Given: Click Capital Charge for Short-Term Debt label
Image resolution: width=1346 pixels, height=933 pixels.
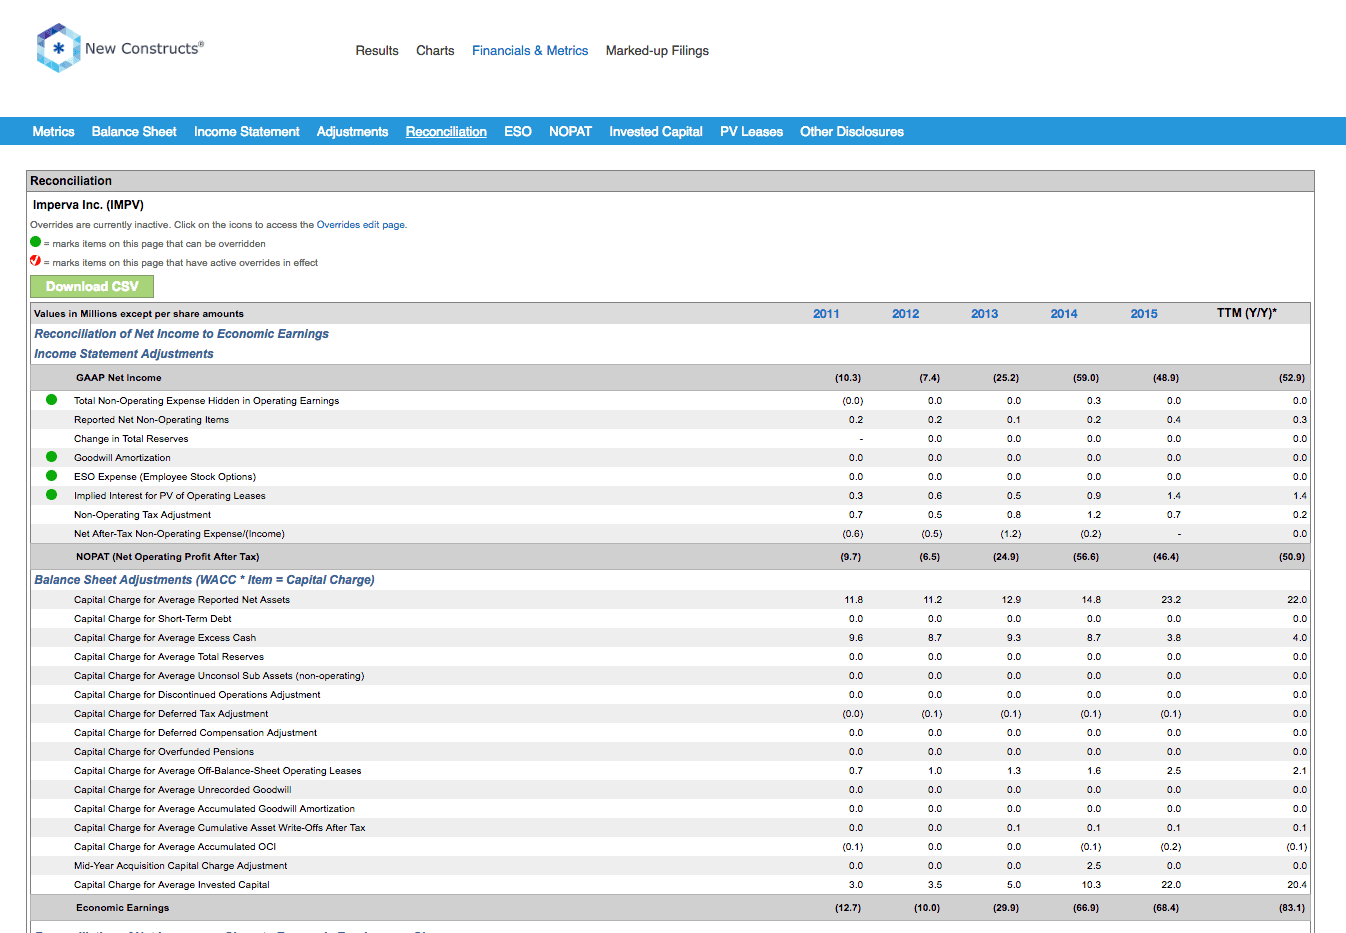Looking at the screenshot, I should (x=152, y=619).
